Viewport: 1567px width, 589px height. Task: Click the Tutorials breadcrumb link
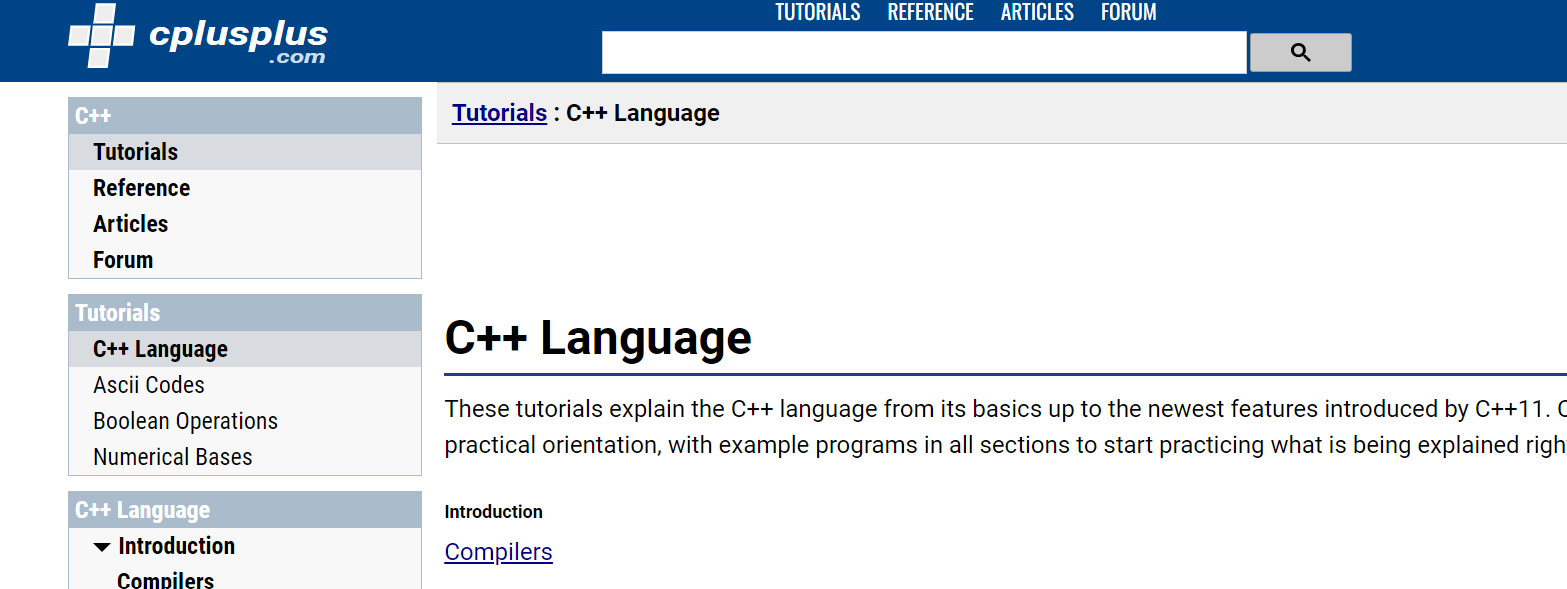pyautogui.click(x=499, y=113)
